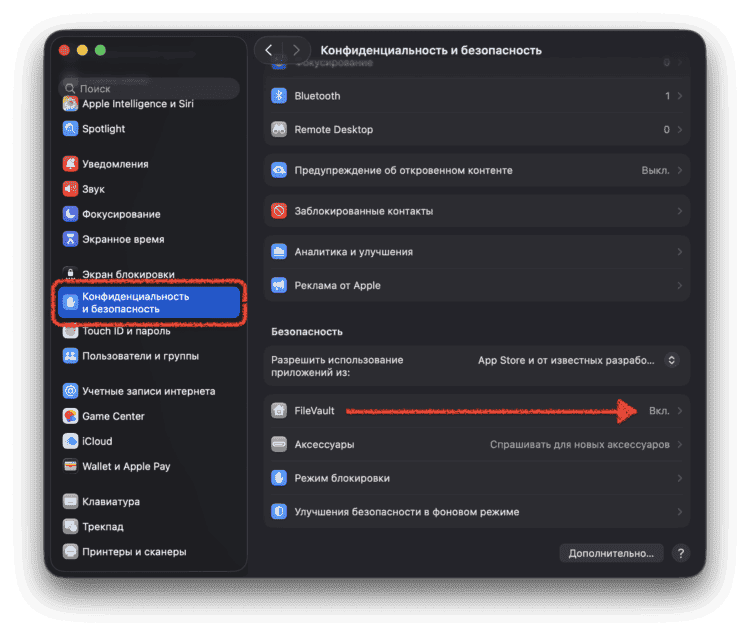This screenshot has height=636, width=750.
Task: Open Уведомления settings label
Action: (x=115, y=164)
